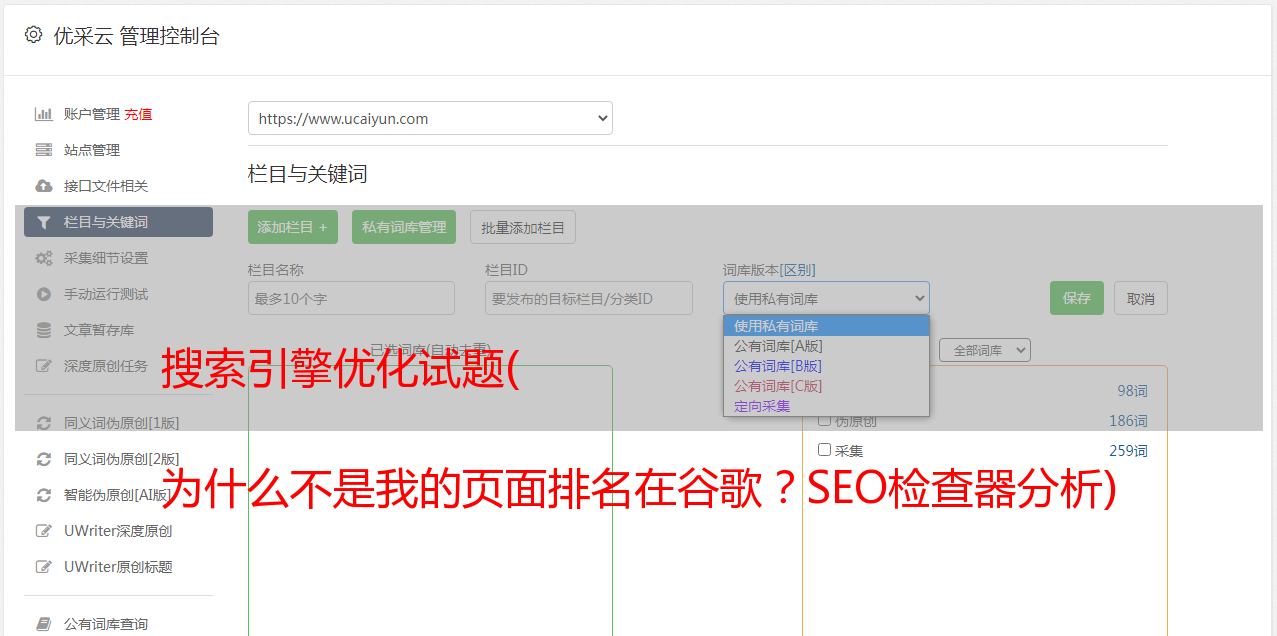
Task: Focus the 栏目ID input field
Action: 589,298
